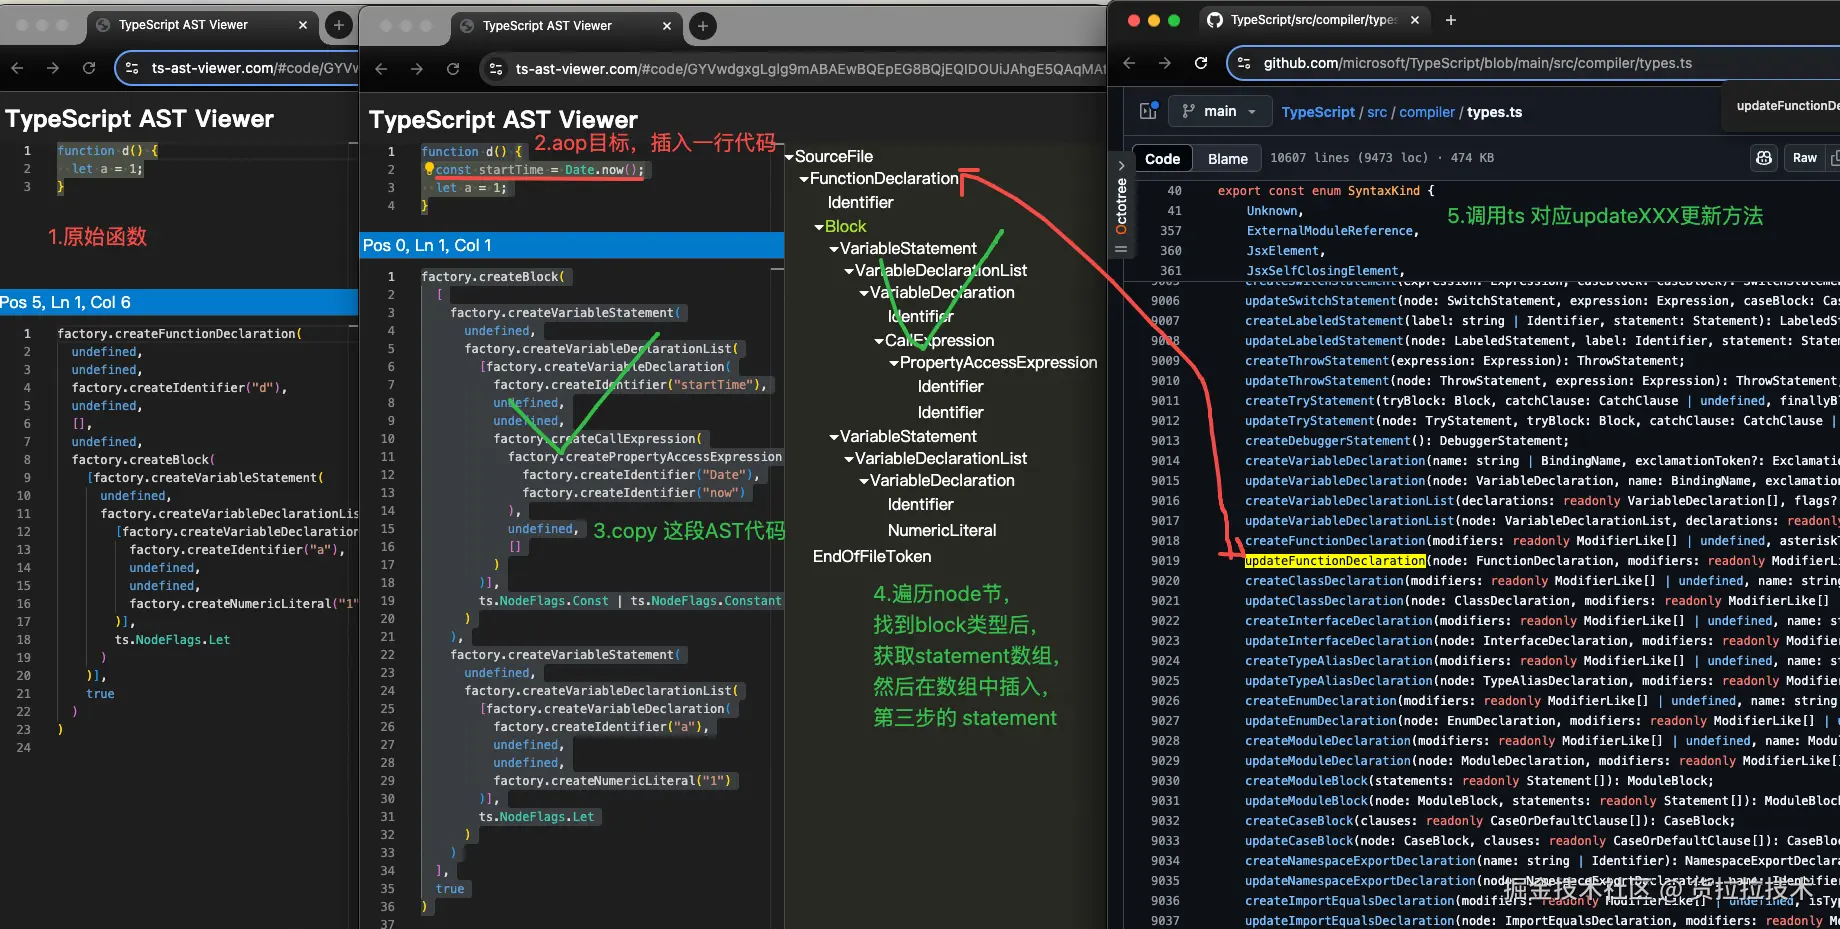Open a new tab in the middle browser window
The width and height of the screenshot is (1840, 929).
[703, 26]
